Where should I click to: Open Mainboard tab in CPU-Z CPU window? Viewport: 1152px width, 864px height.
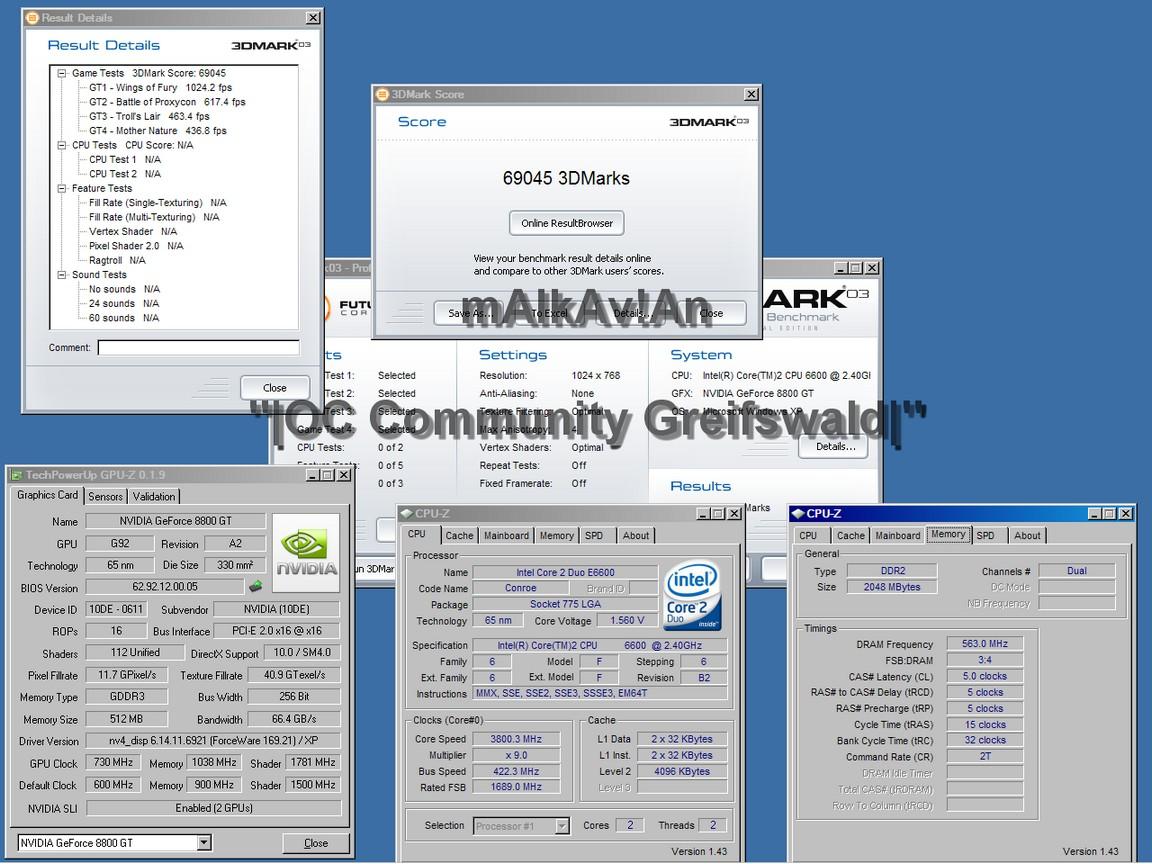coord(506,536)
